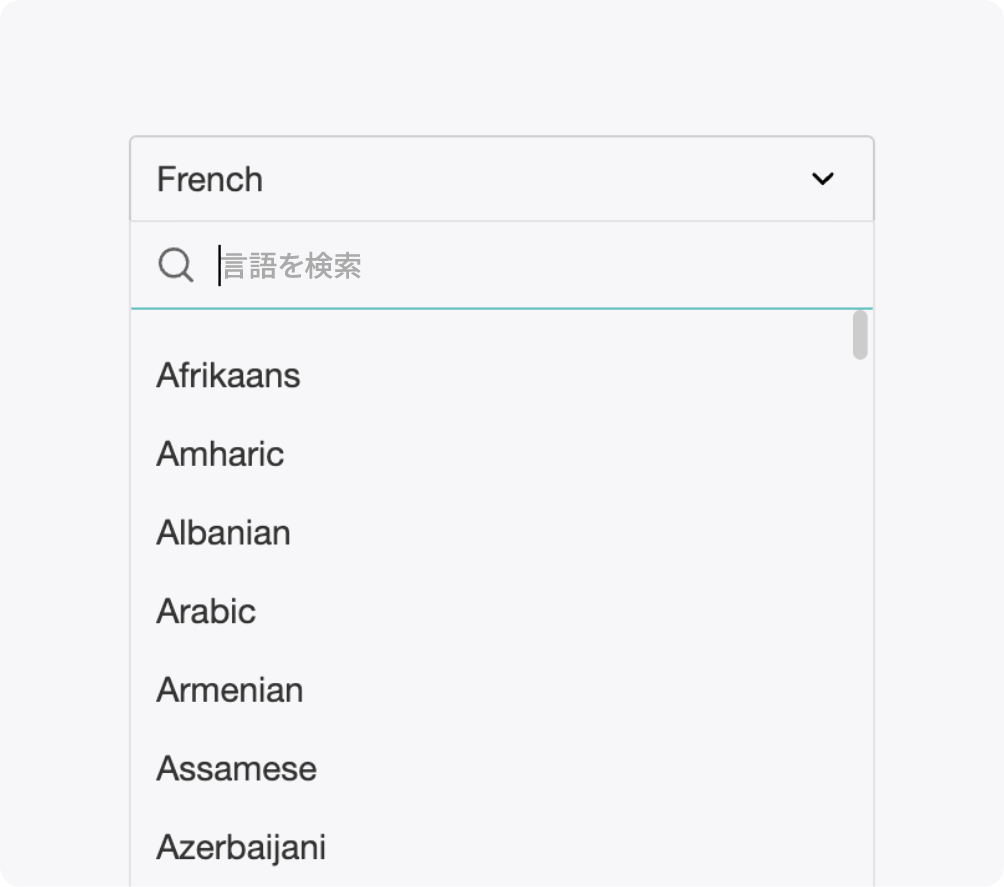Switch language to the first option, Afrikaans

228,376
